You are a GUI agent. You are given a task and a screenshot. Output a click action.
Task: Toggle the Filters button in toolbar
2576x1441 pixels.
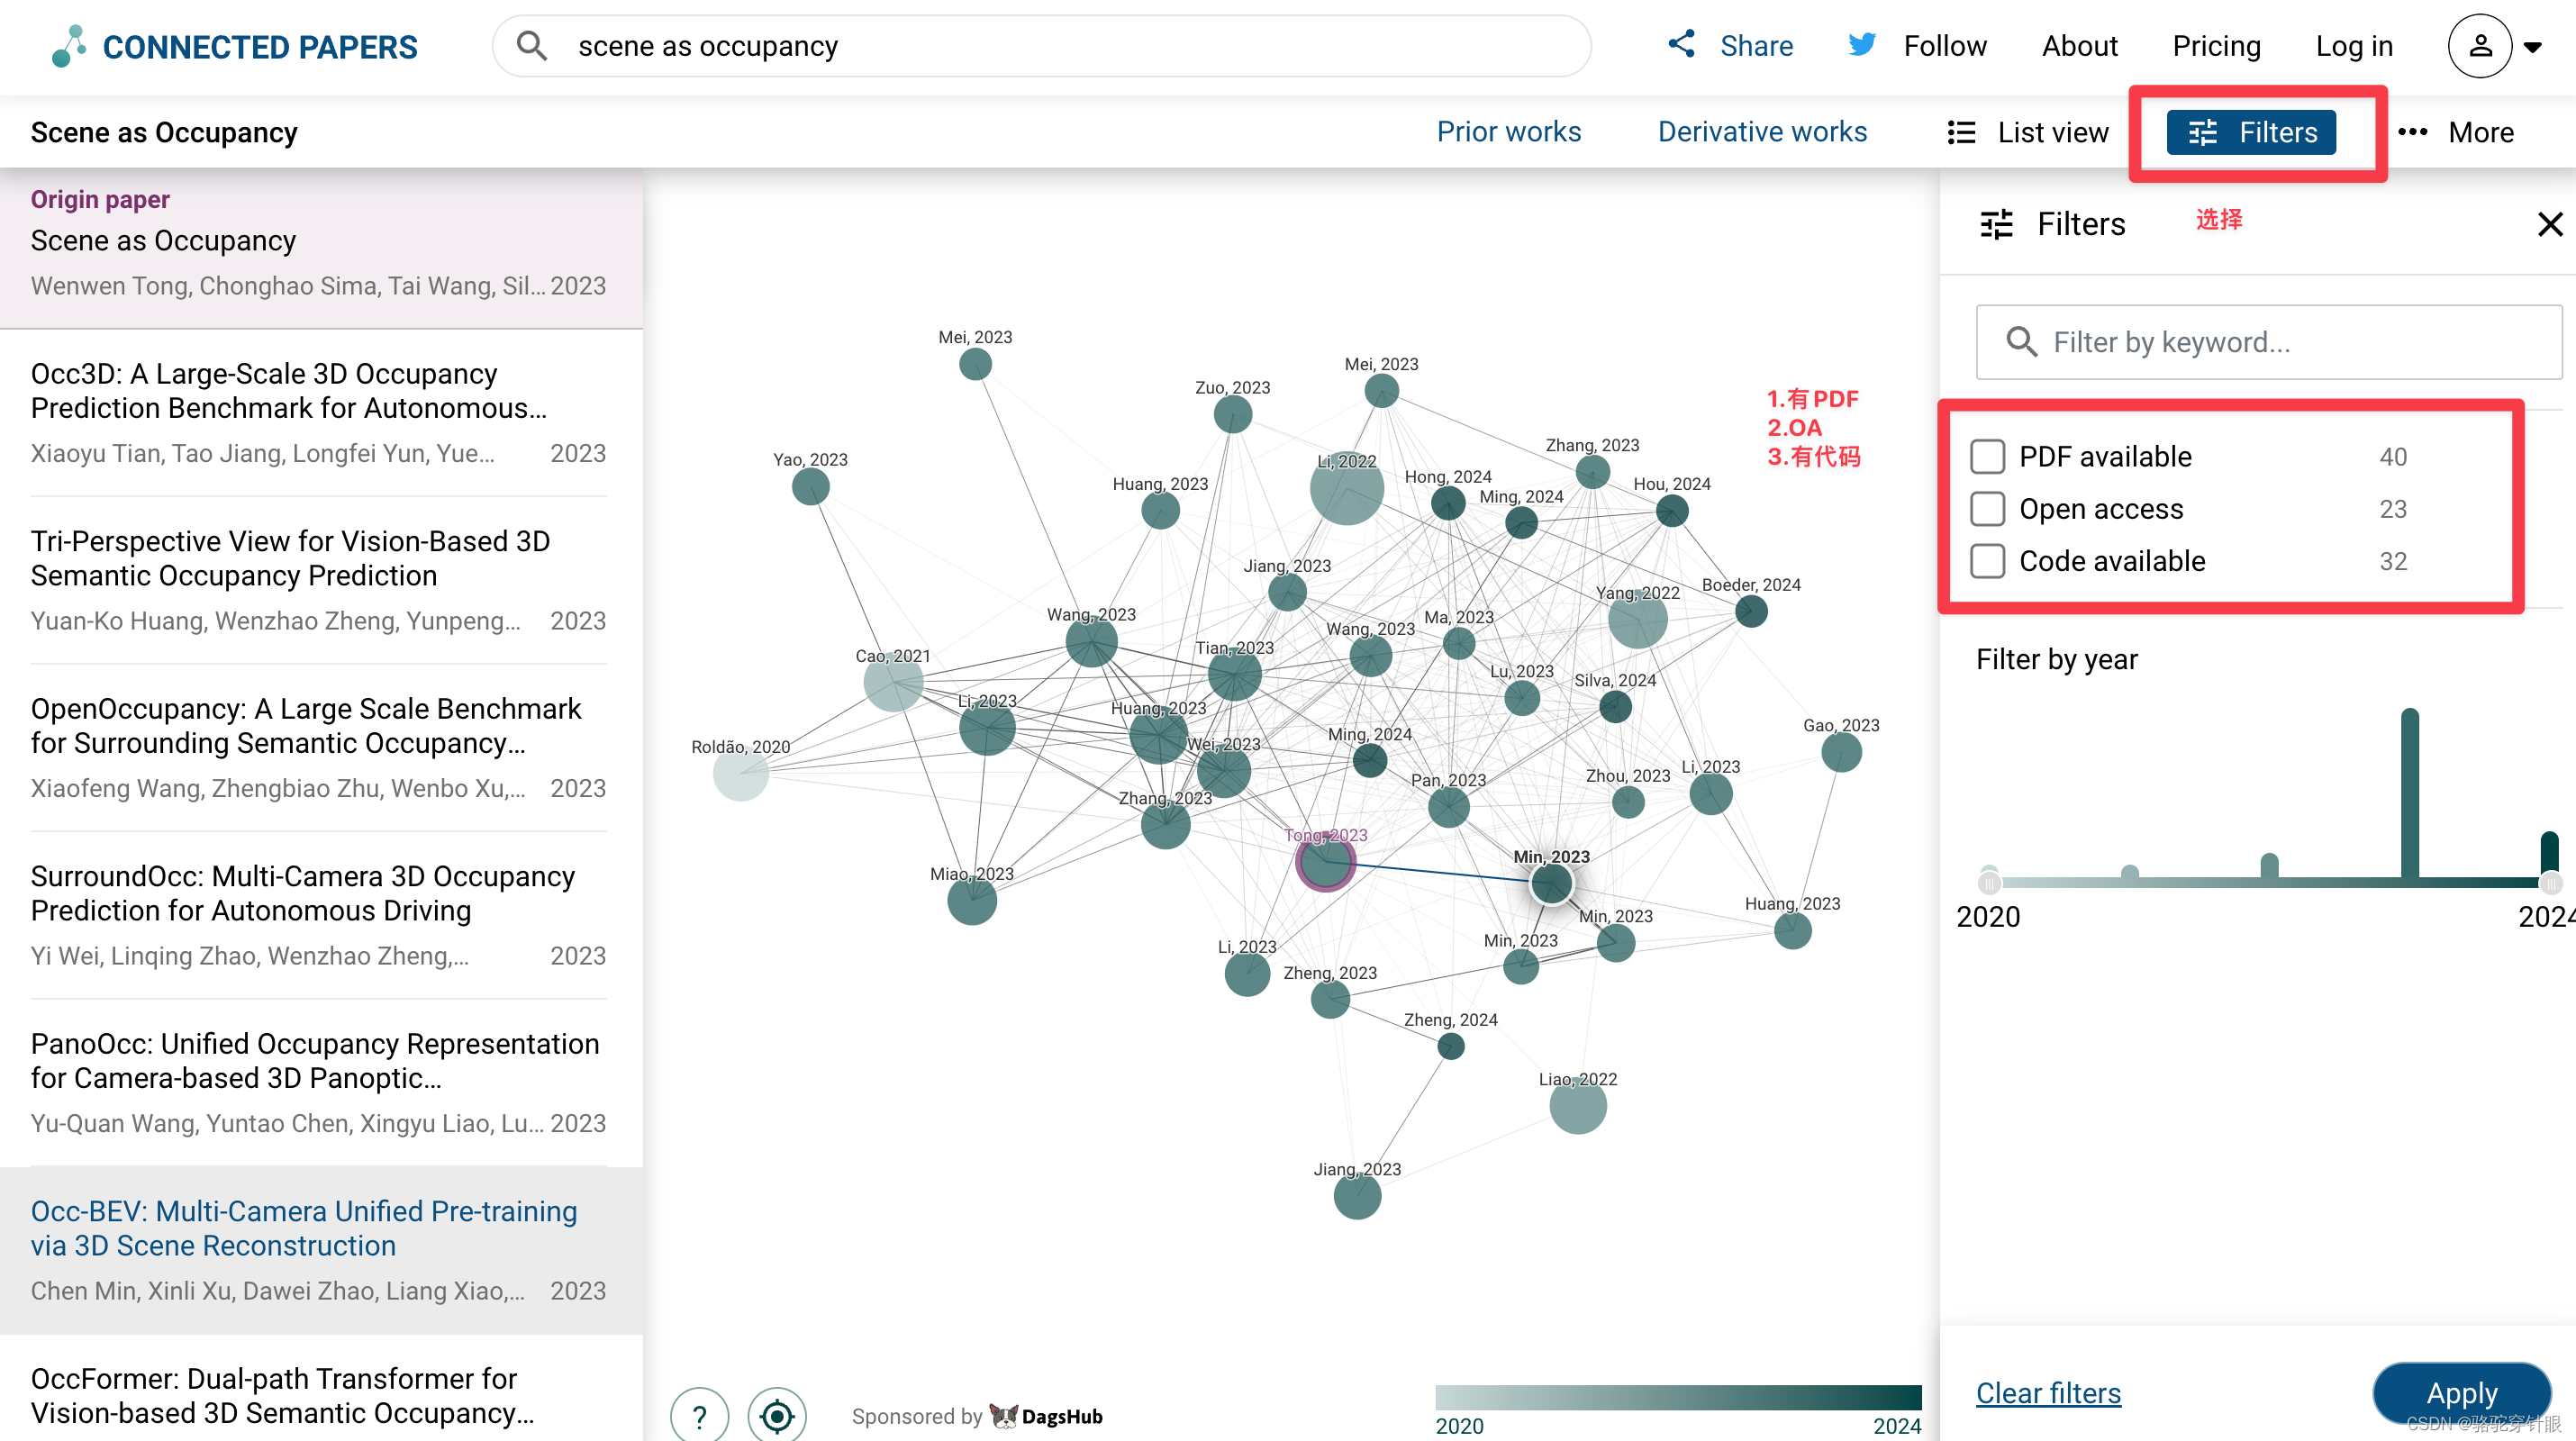tap(2251, 132)
